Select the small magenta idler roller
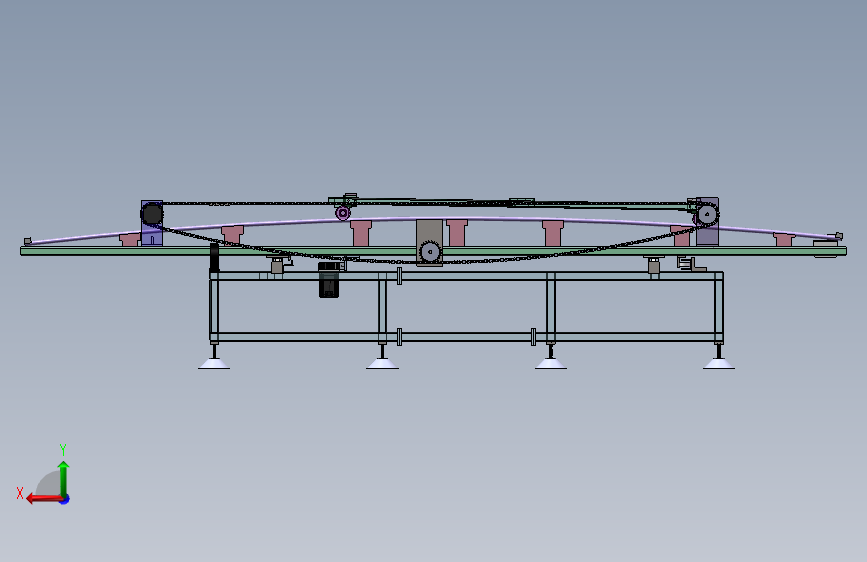 tap(343, 213)
